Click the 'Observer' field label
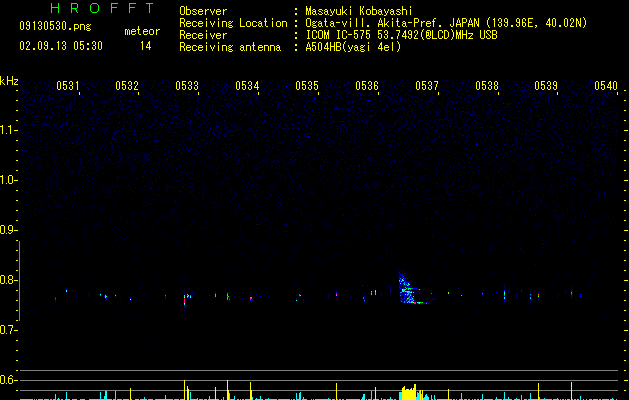The image size is (629, 400). pyautogui.click(x=203, y=11)
